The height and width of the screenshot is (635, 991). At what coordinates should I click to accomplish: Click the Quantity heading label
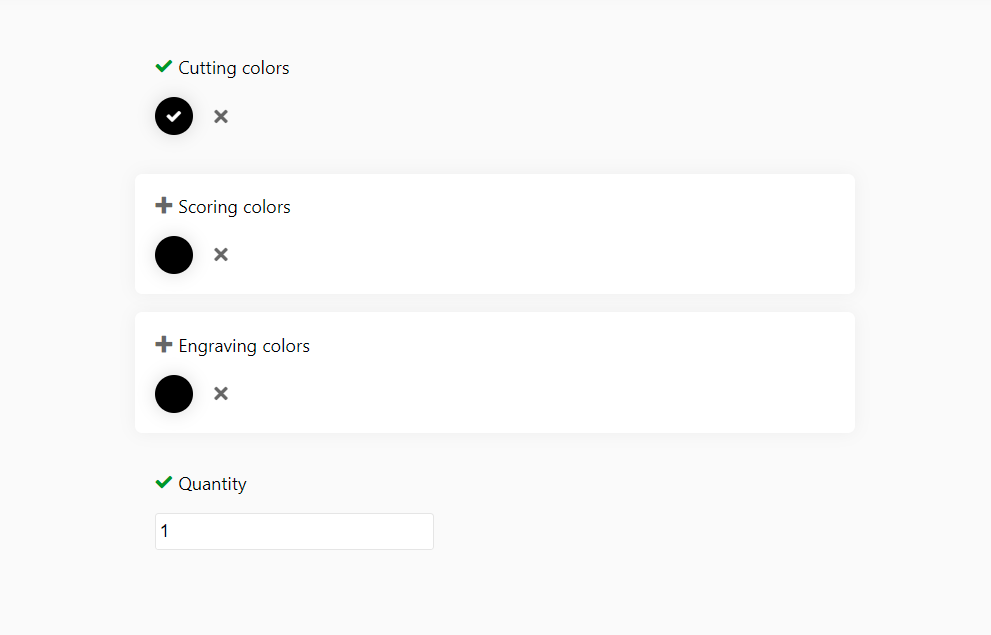point(212,484)
